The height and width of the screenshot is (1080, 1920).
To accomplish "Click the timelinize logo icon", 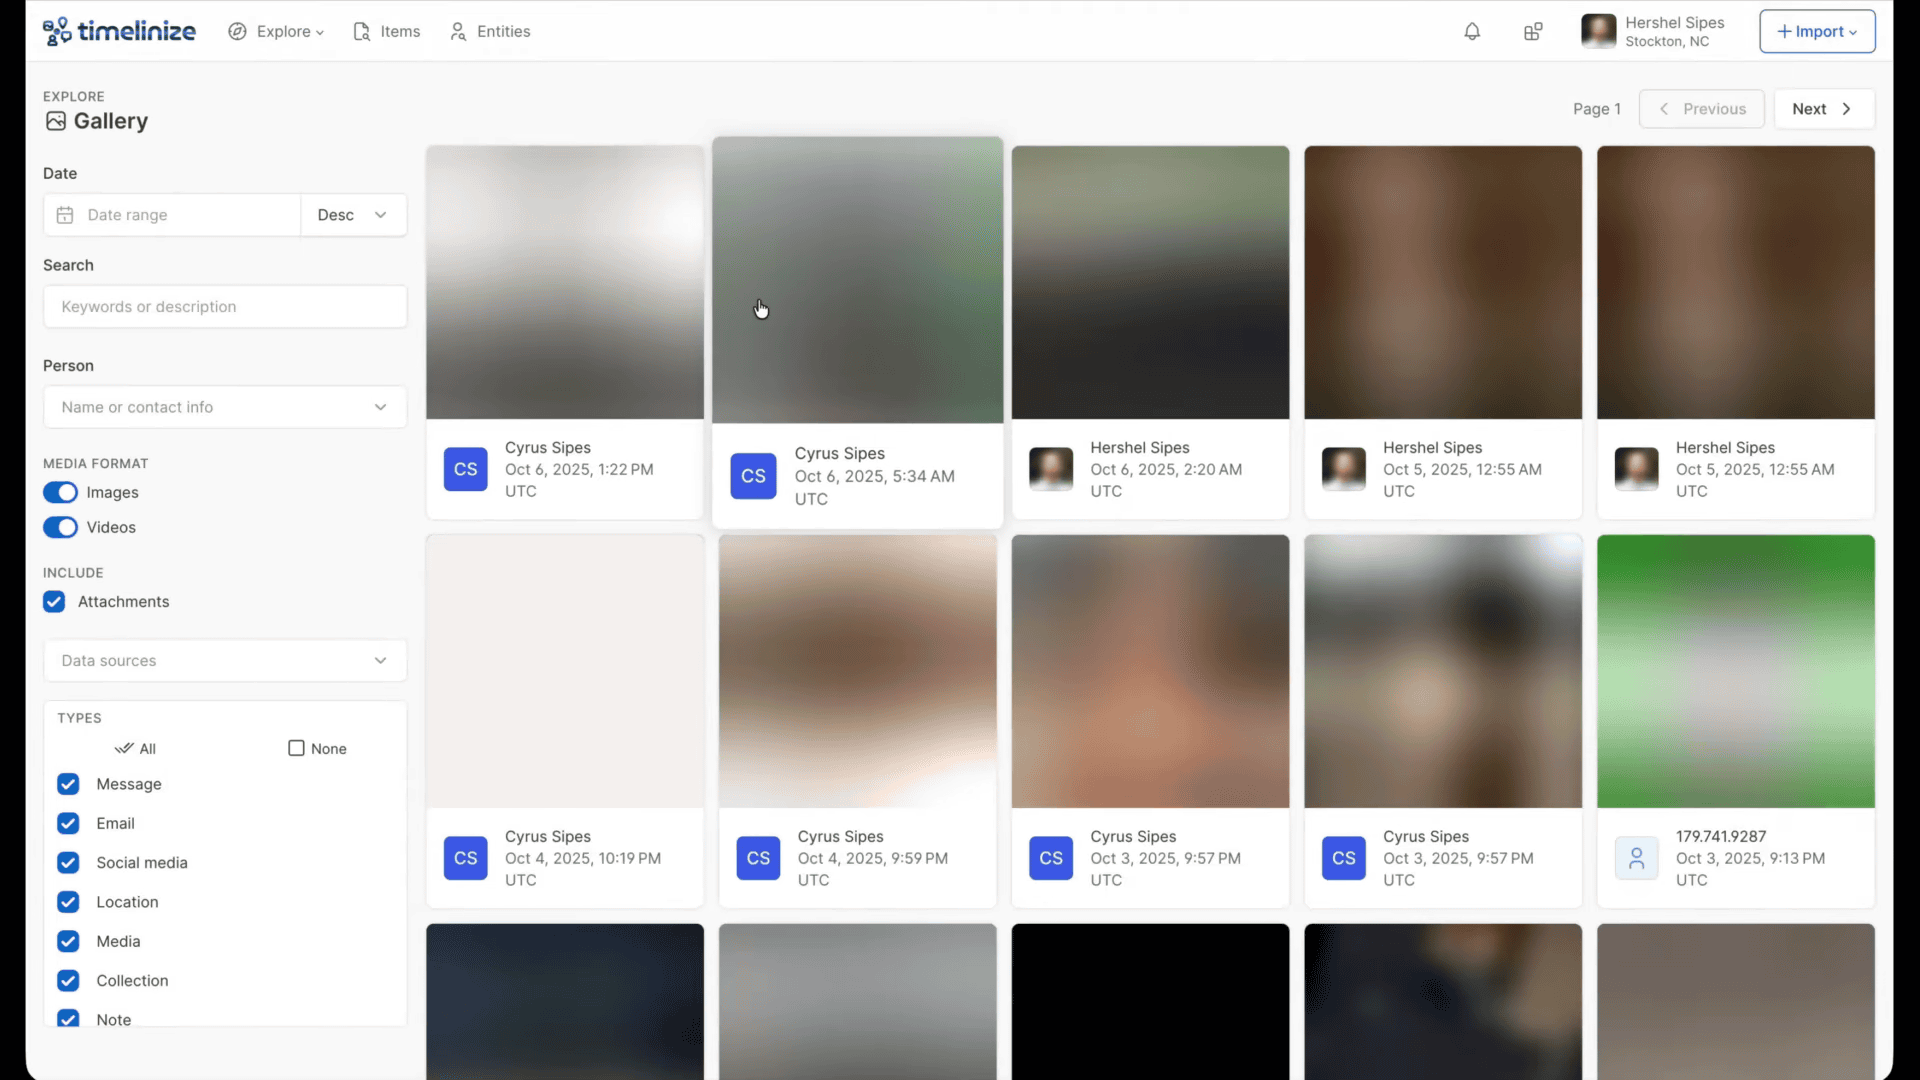I will pyautogui.click(x=57, y=31).
